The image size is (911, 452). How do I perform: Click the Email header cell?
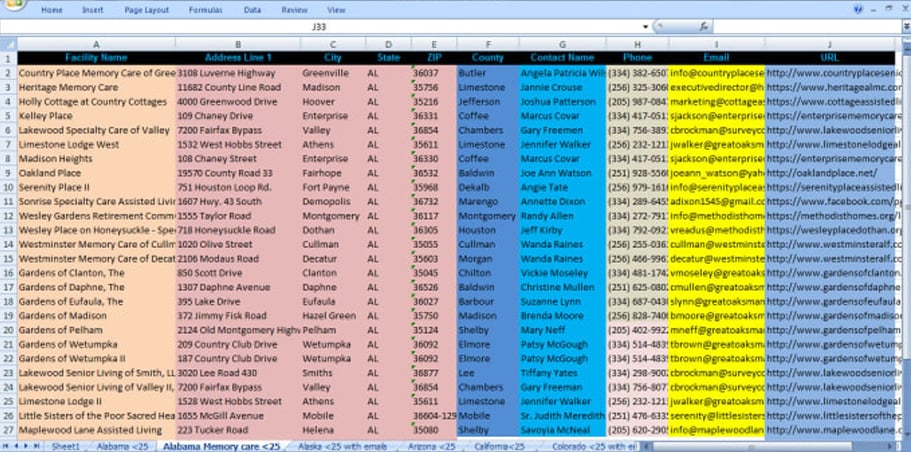716,58
